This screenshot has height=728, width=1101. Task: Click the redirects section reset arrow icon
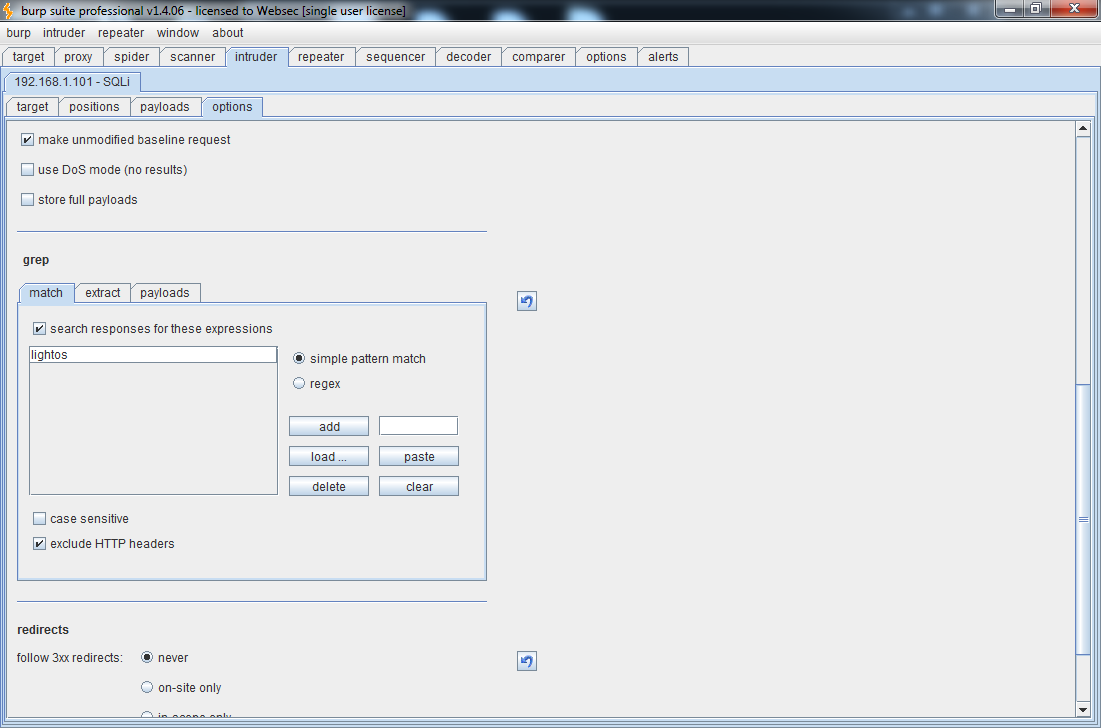[x=527, y=661]
